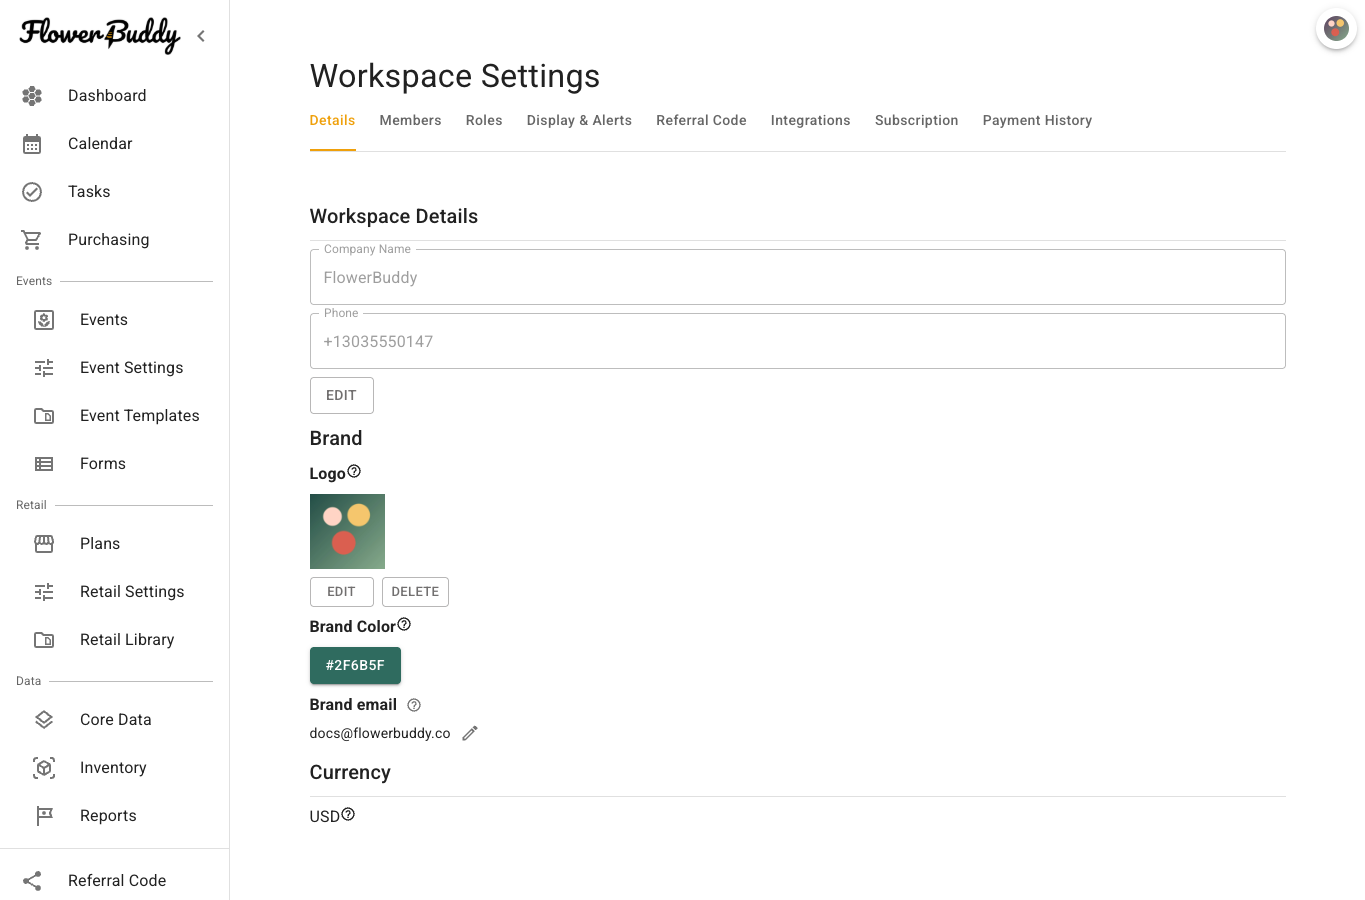Screen dimensions: 1365x900
Task: Click the USD currency text
Action: click(325, 816)
